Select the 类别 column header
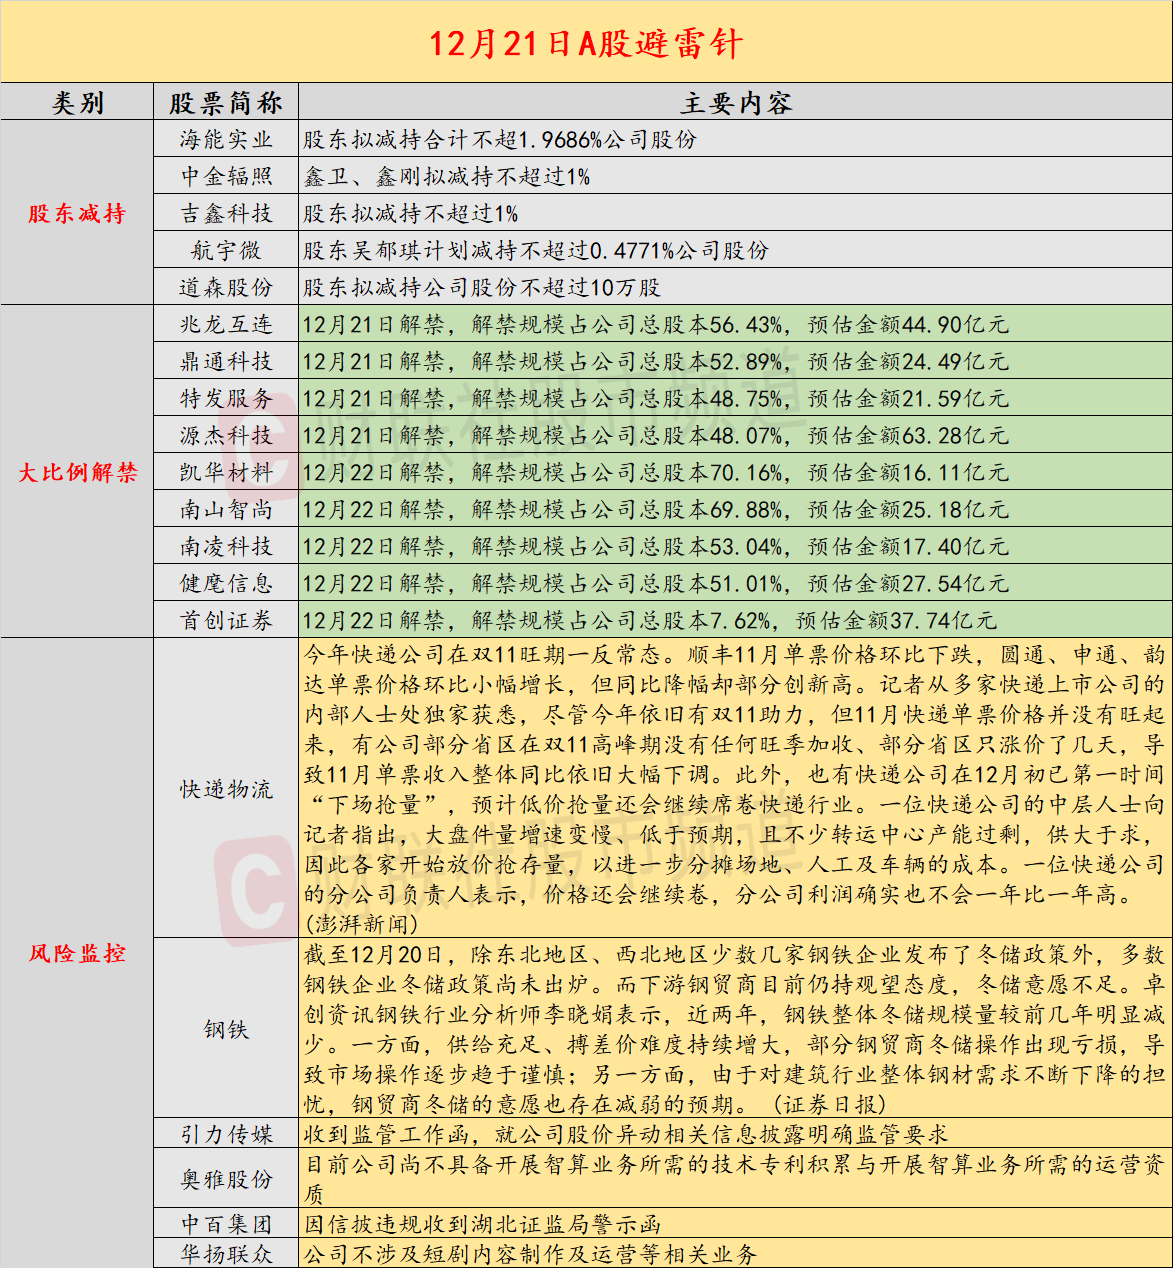 77,103
